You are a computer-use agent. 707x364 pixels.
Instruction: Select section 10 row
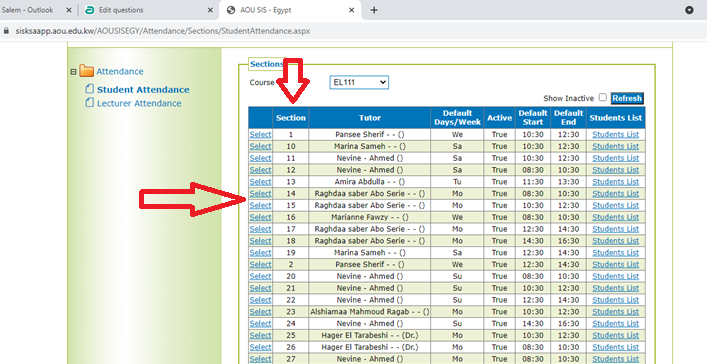coord(260,146)
